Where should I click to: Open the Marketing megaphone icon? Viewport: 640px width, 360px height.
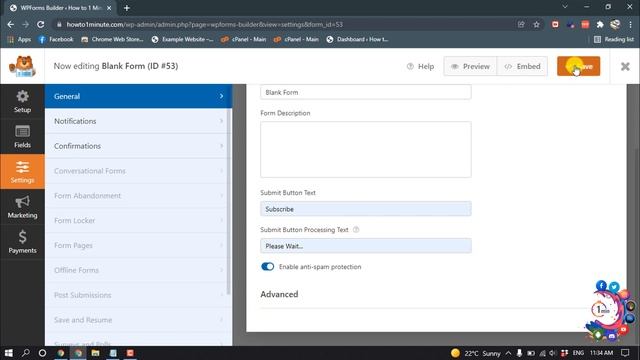(22, 202)
